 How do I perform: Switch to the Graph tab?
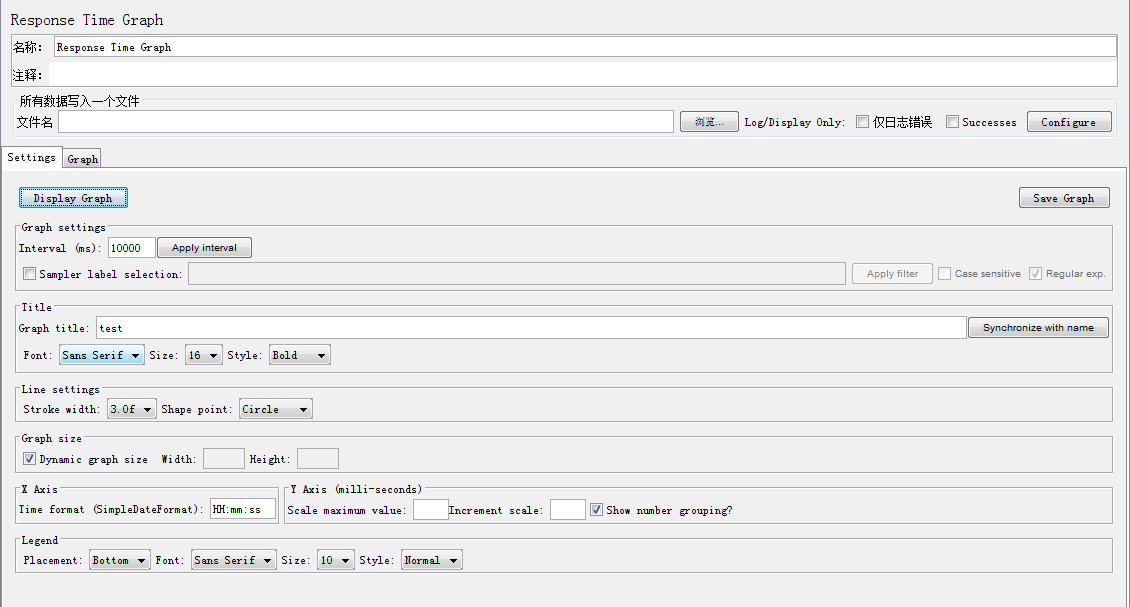pos(82,159)
